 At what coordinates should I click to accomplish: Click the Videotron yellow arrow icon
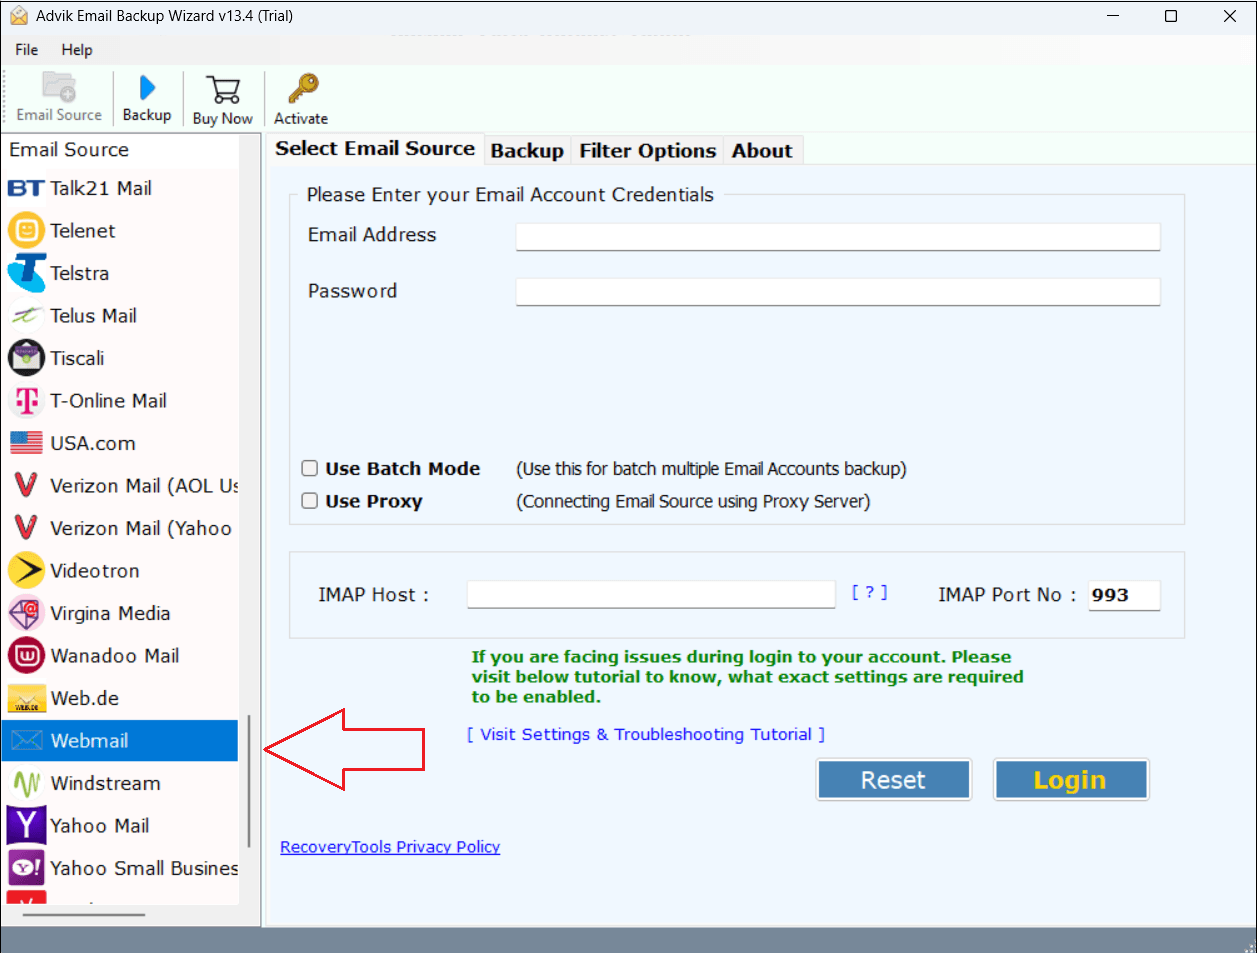(26, 571)
